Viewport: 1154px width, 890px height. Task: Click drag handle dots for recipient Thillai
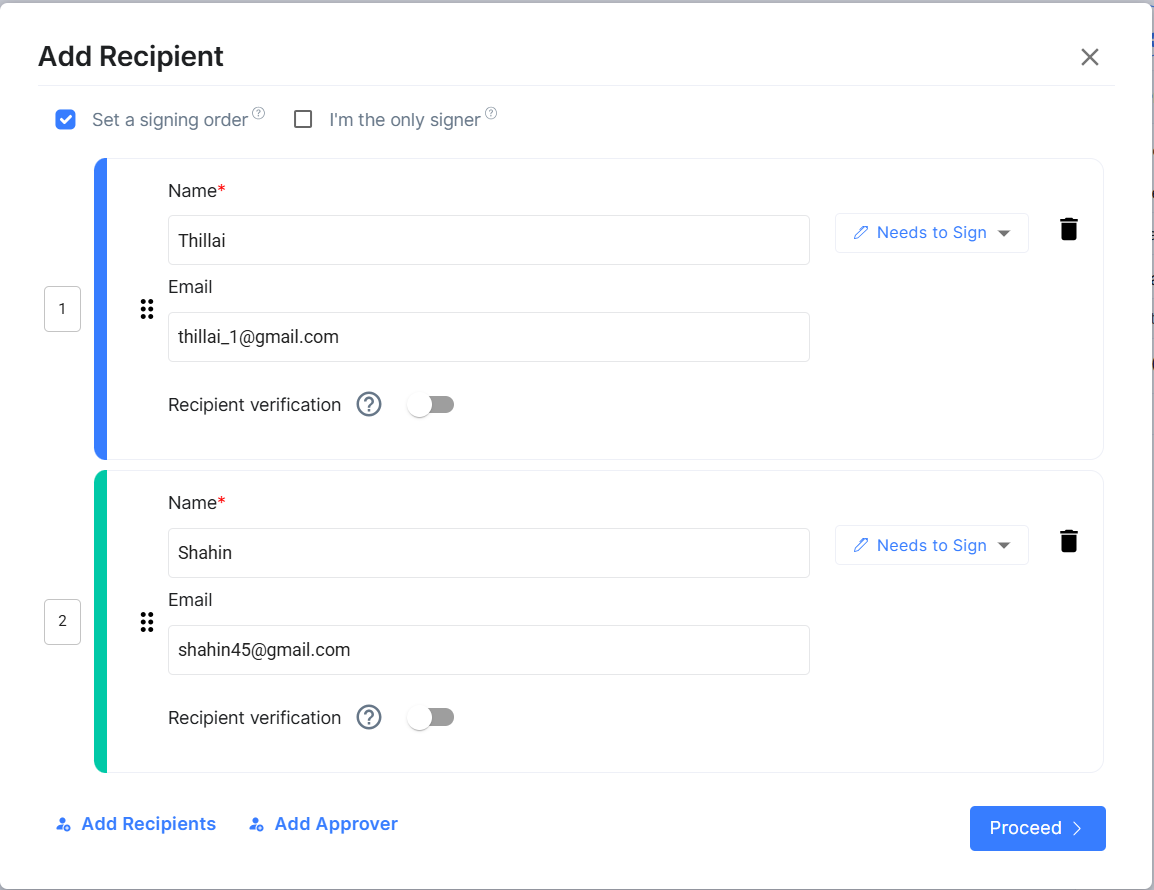point(147,309)
